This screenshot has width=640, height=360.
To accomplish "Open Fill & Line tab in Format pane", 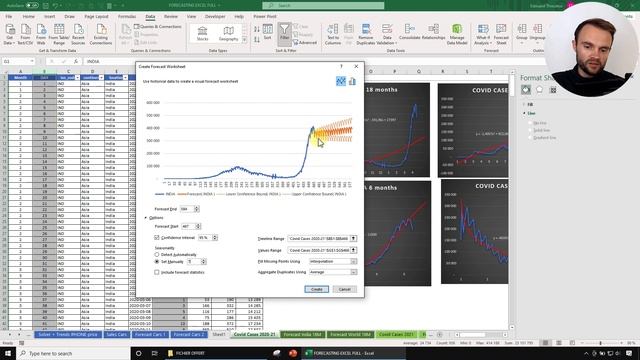I will [526, 89].
